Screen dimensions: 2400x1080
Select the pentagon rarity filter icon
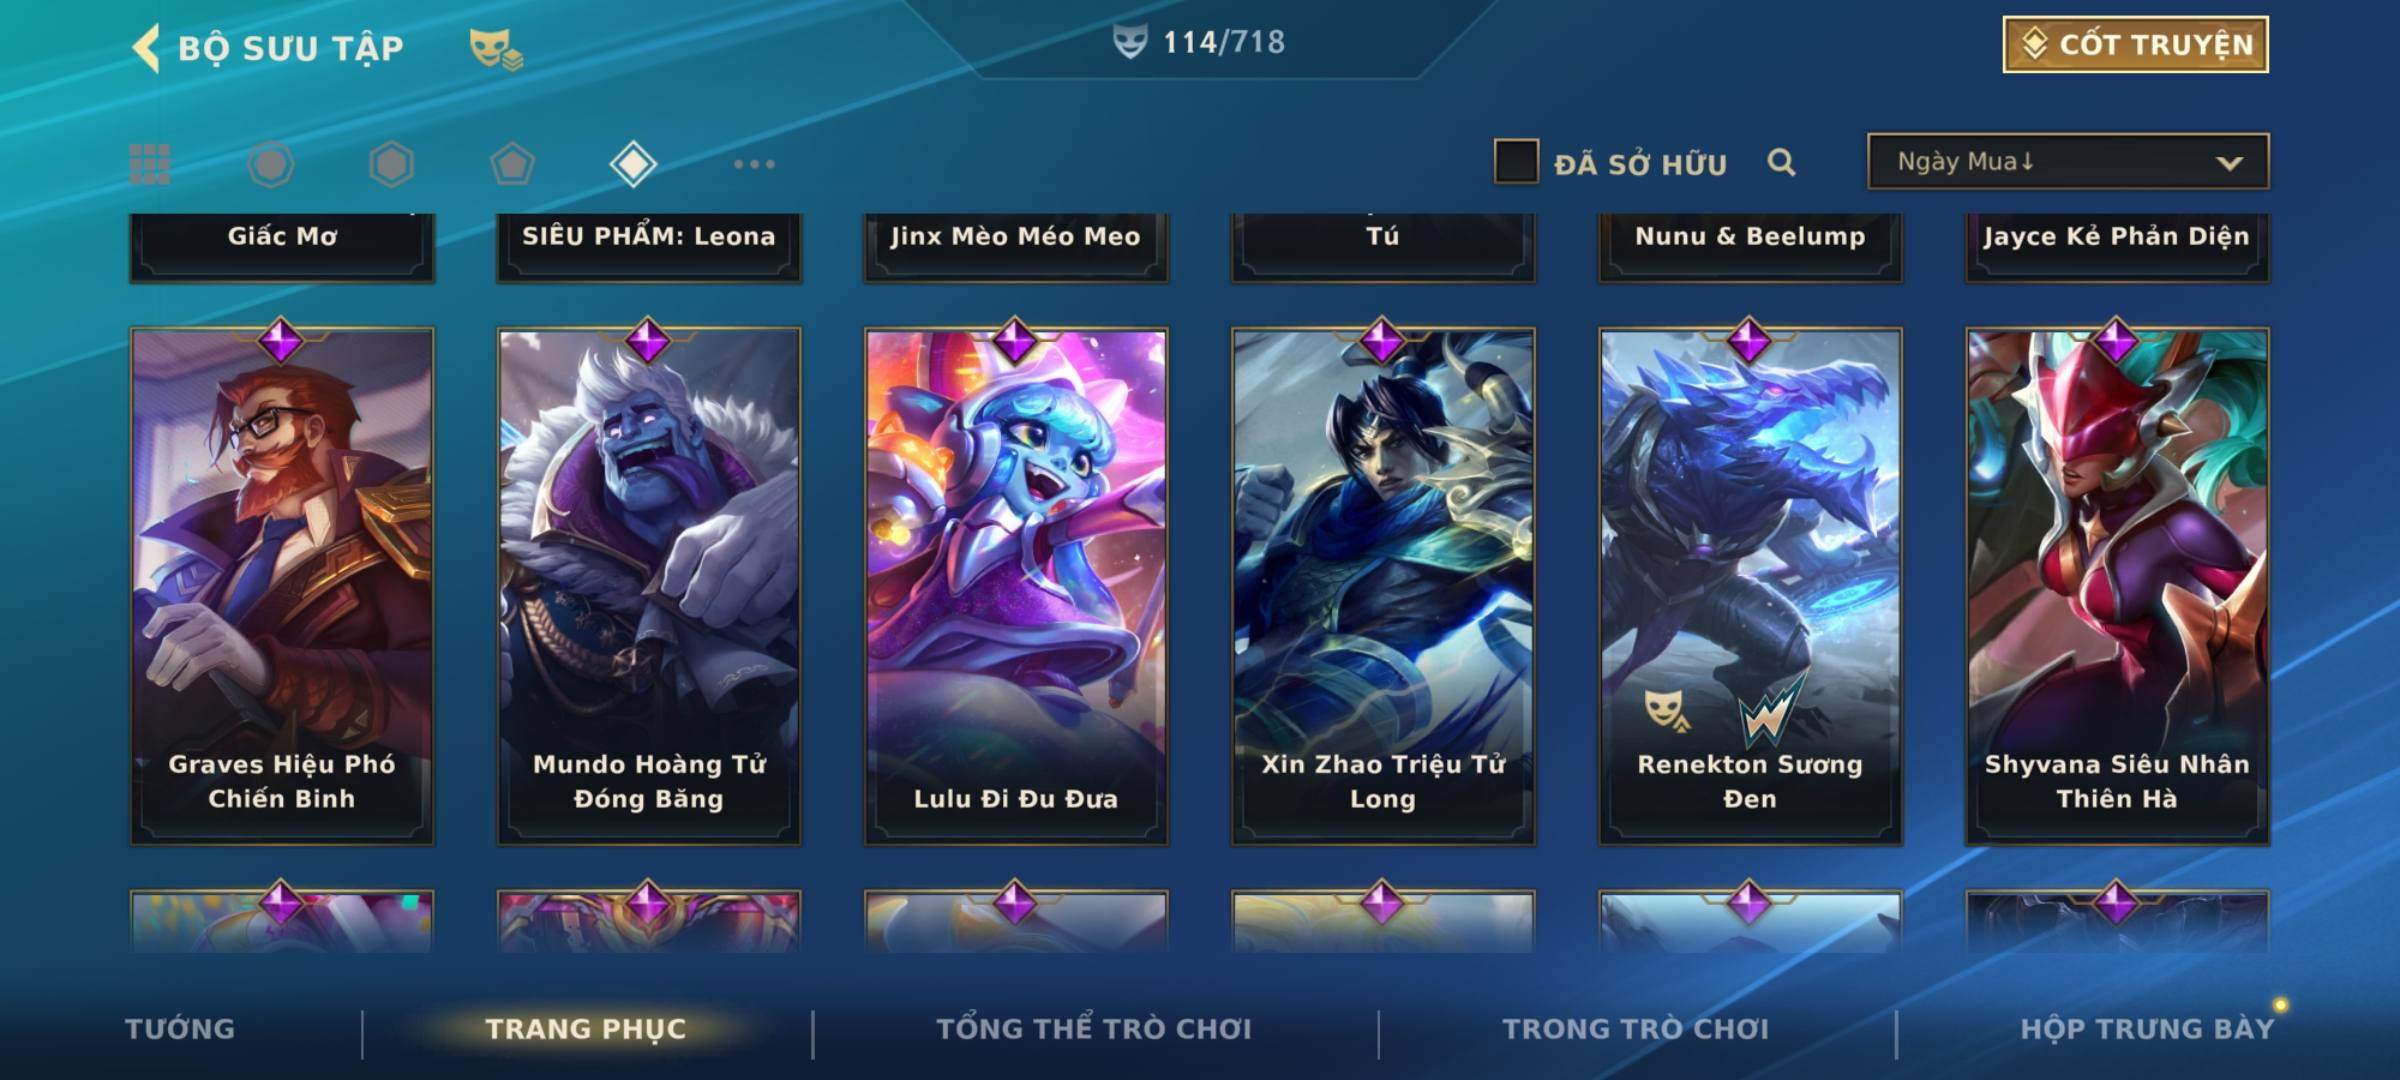[512, 164]
